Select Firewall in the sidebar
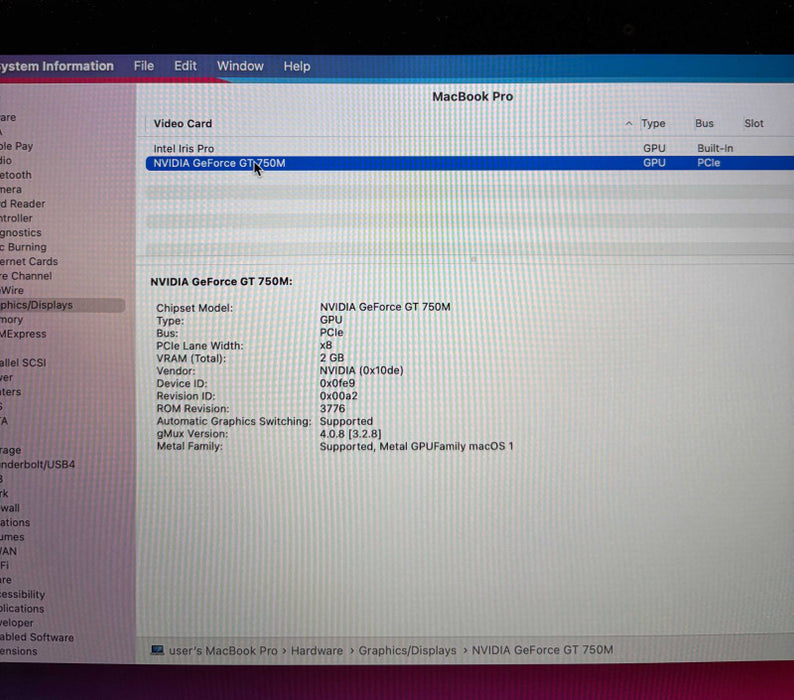 (x=10, y=508)
